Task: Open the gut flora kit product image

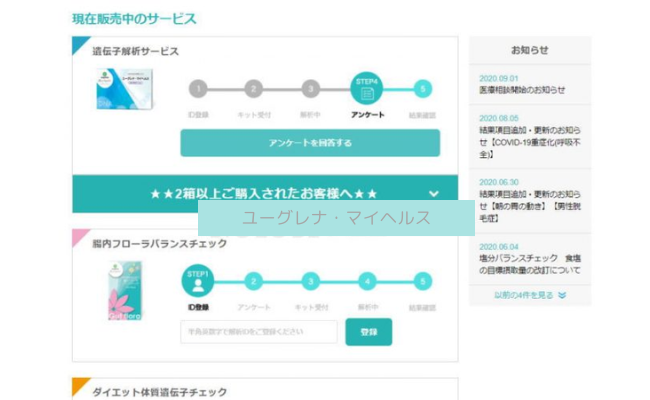Action: click(x=125, y=291)
